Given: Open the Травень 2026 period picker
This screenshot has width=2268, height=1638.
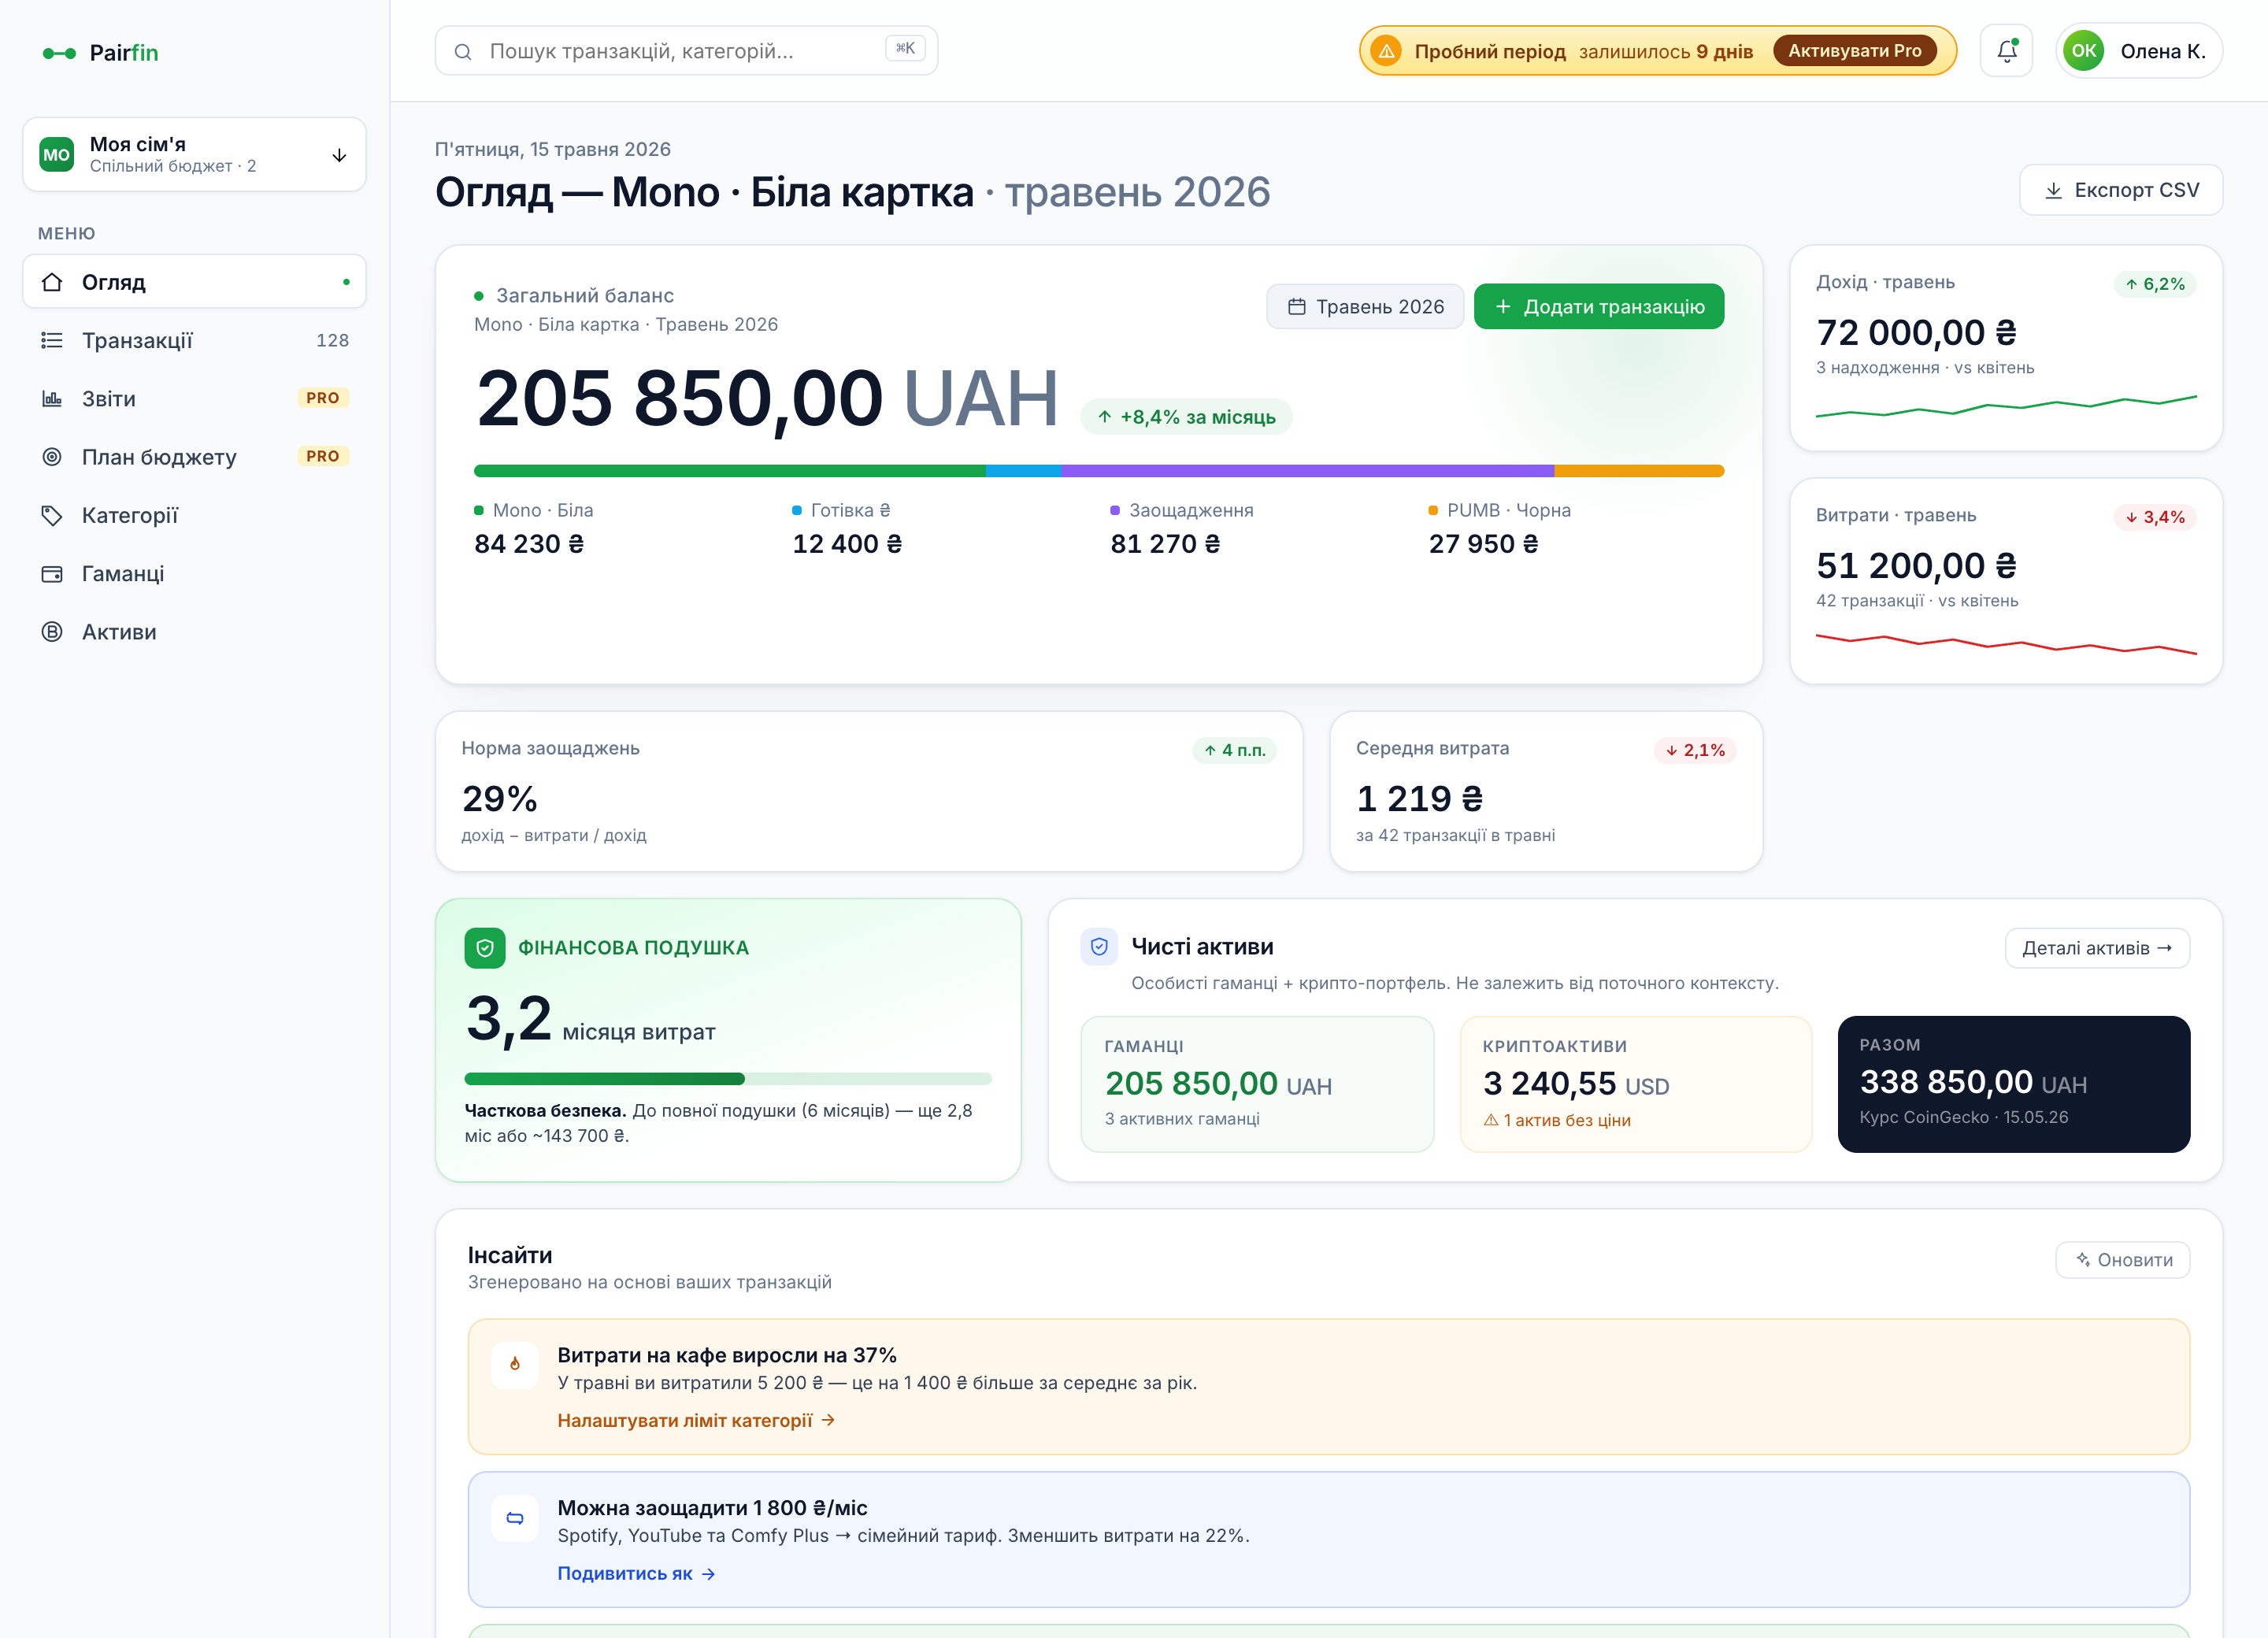Looking at the screenshot, I should coord(1365,307).
